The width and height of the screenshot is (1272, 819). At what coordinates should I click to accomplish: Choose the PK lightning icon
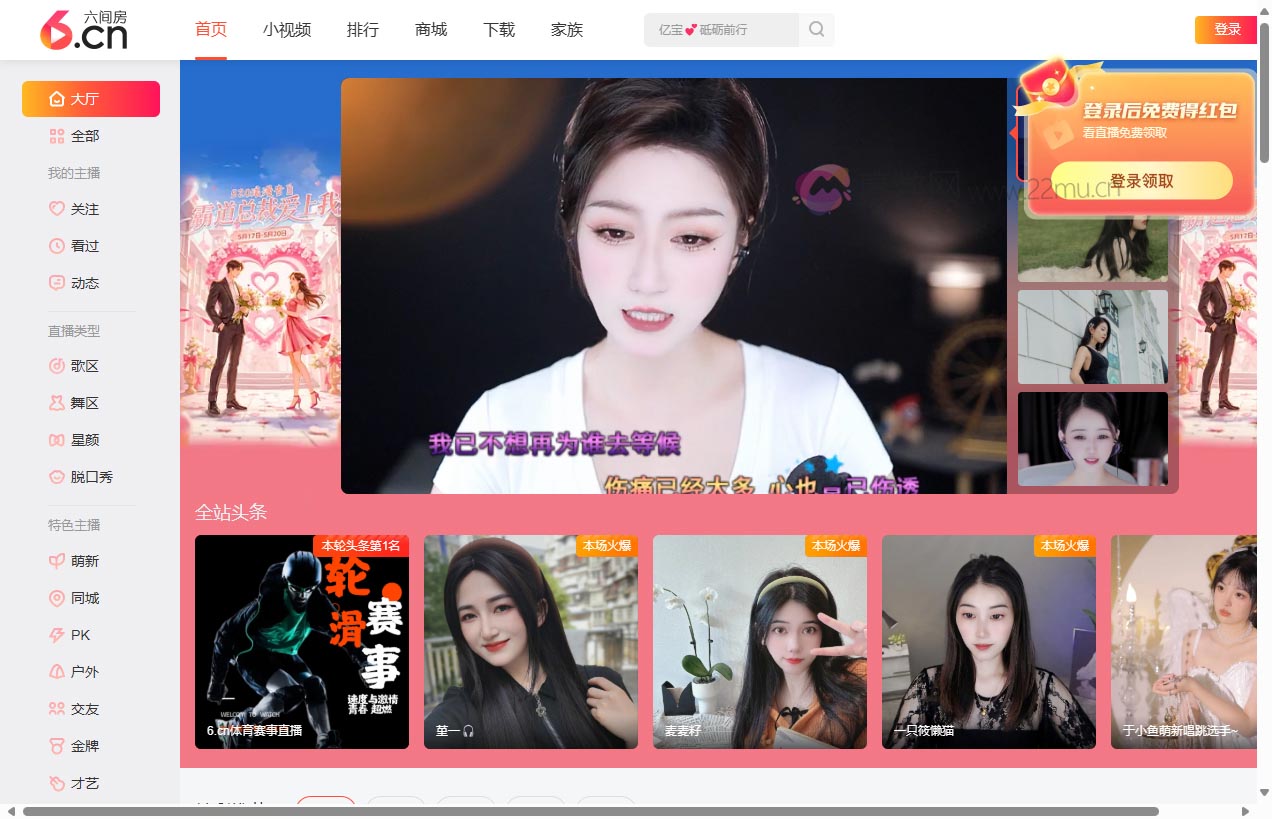57,635
